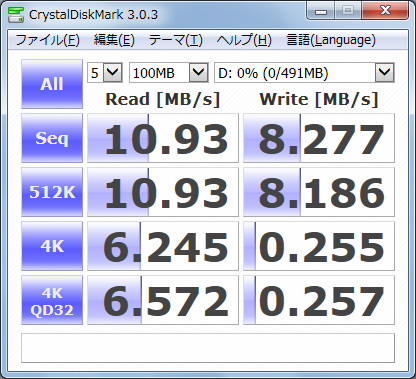Screen dimensions: 416x379
Task: Click the Read [MB/s] column header
Action: click(x=163, y=99)
